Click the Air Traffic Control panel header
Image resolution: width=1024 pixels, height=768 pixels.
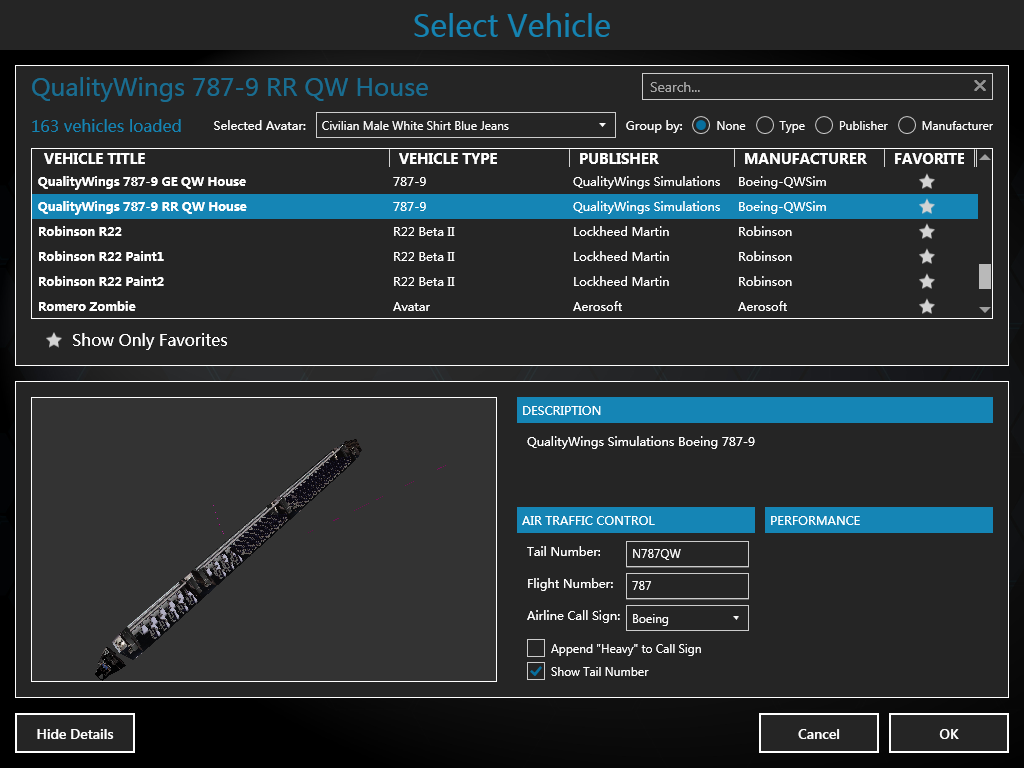pos(636,520)
